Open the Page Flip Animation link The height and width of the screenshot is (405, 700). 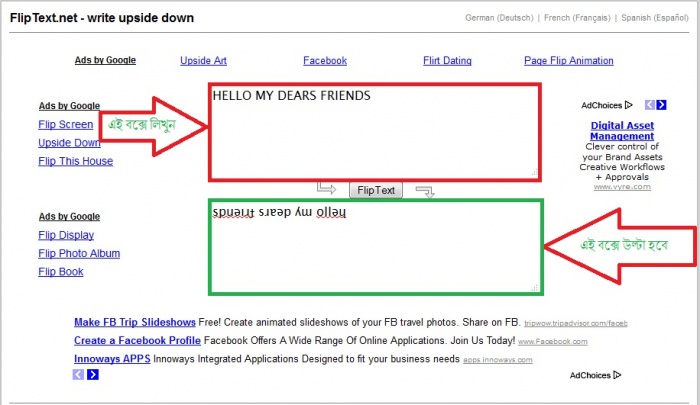tap(569, 61)
